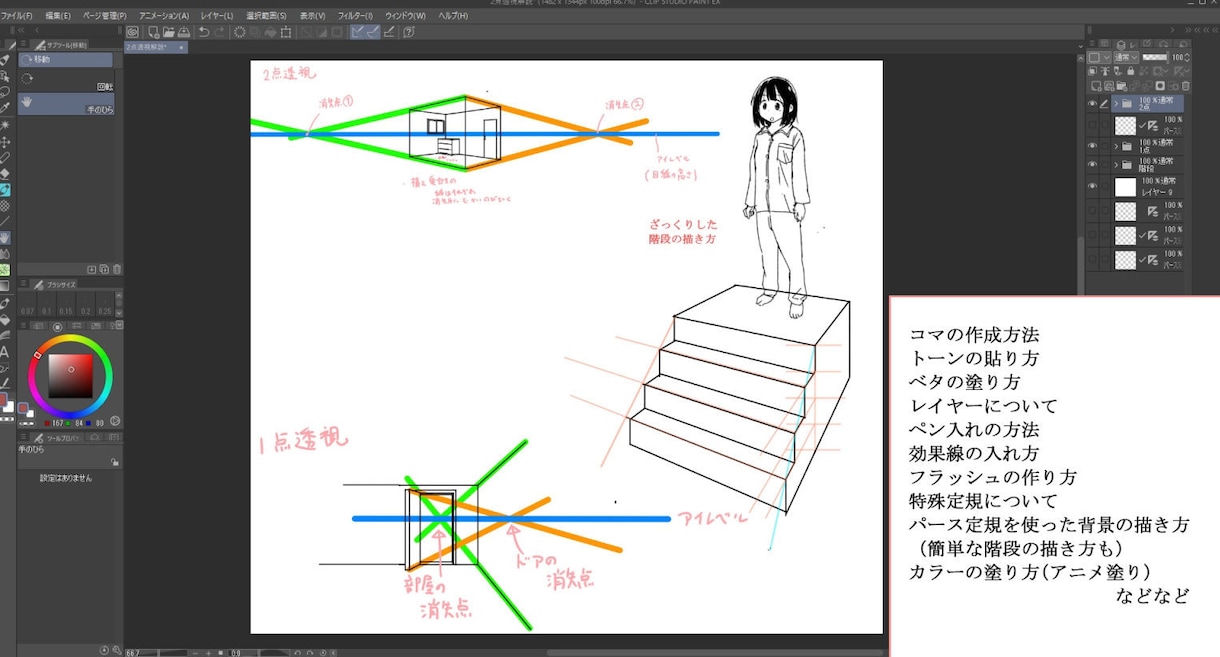This screenshot has height=657, width=1220.
Task: Hide レイヤー 9 layer
Action: click(1093, 186)
